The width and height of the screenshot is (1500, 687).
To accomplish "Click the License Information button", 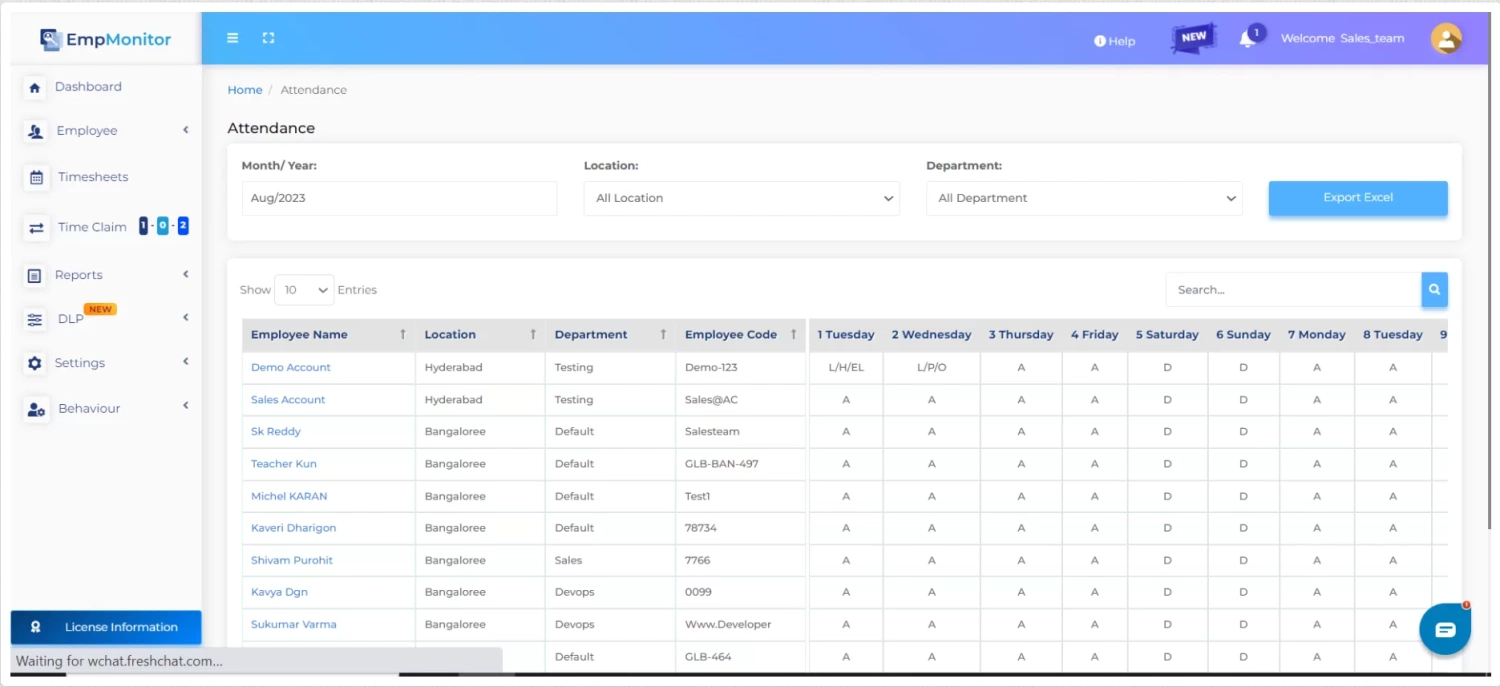I will [106, 627].
